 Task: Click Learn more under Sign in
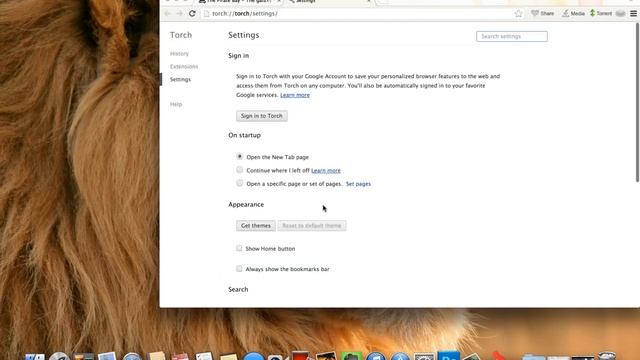[295, 95]
